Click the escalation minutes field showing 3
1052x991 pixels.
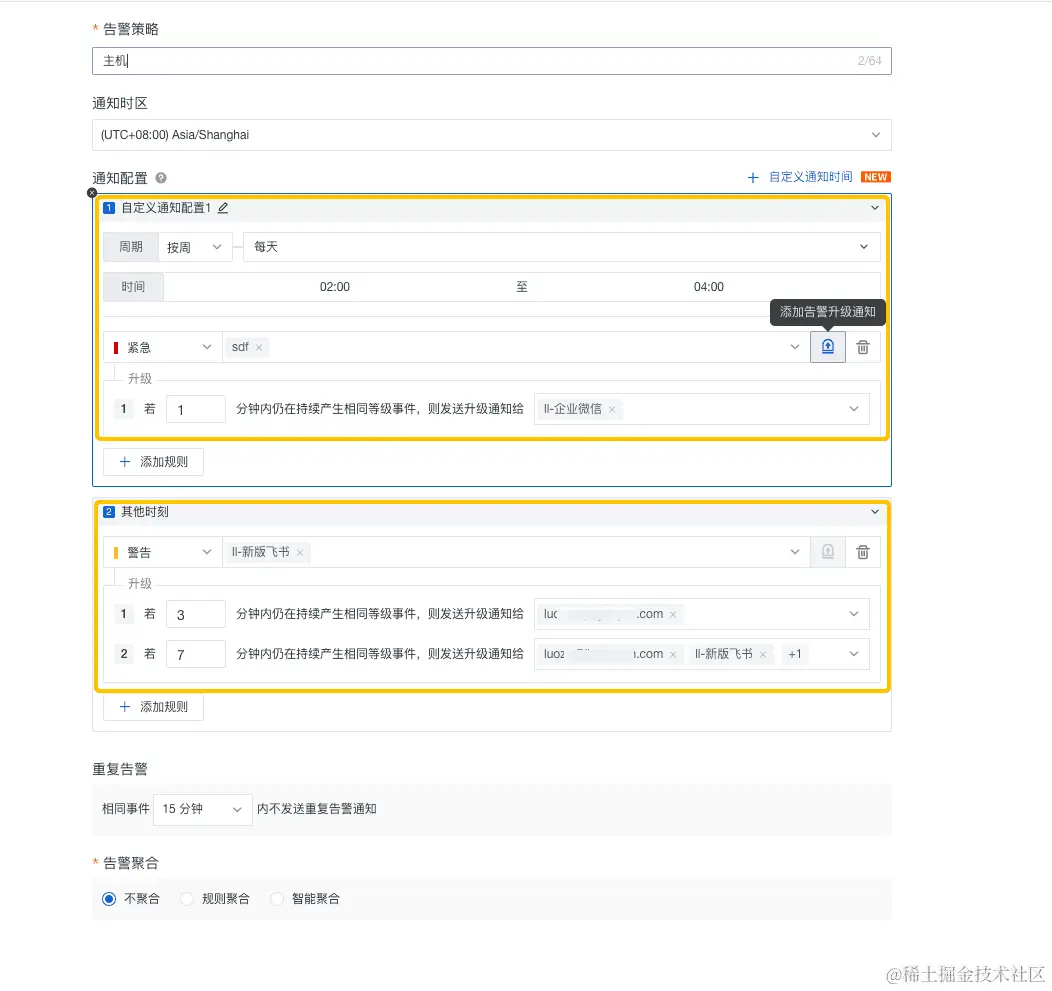click(196, 615)
